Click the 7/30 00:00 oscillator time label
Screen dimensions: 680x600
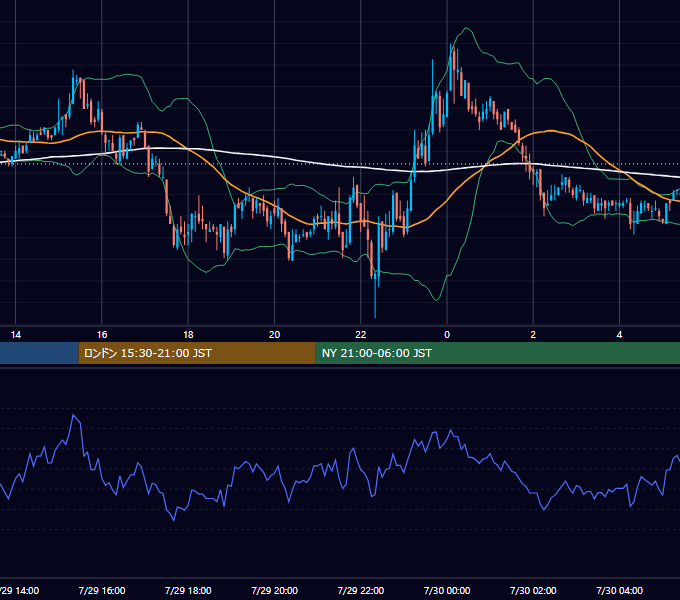click(447, 590)
